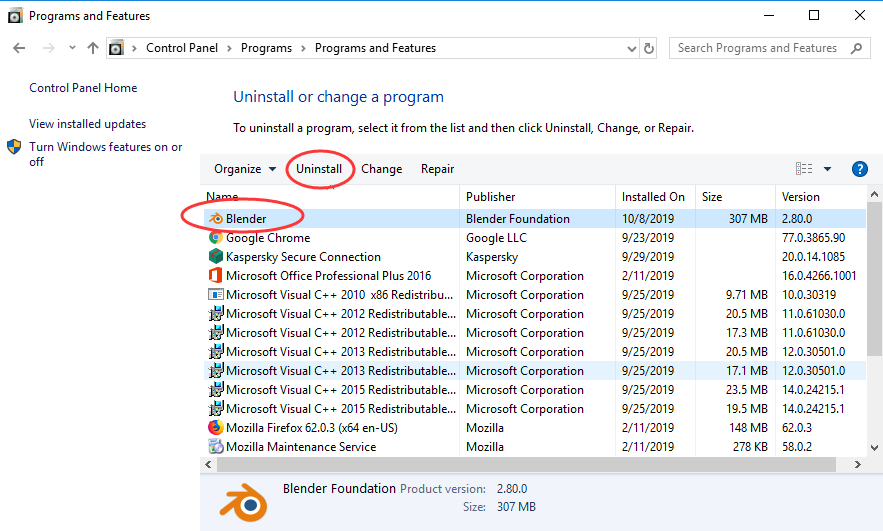
Task: Click the horizontal scrollbar thumb
Action: point(527,465)
